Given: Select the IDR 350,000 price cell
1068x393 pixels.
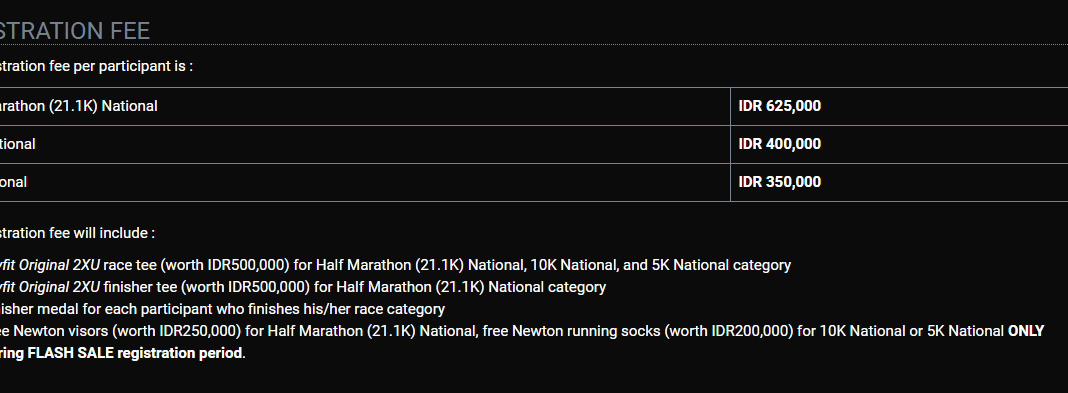Looking at the screenshot, I should coord(899,183).
